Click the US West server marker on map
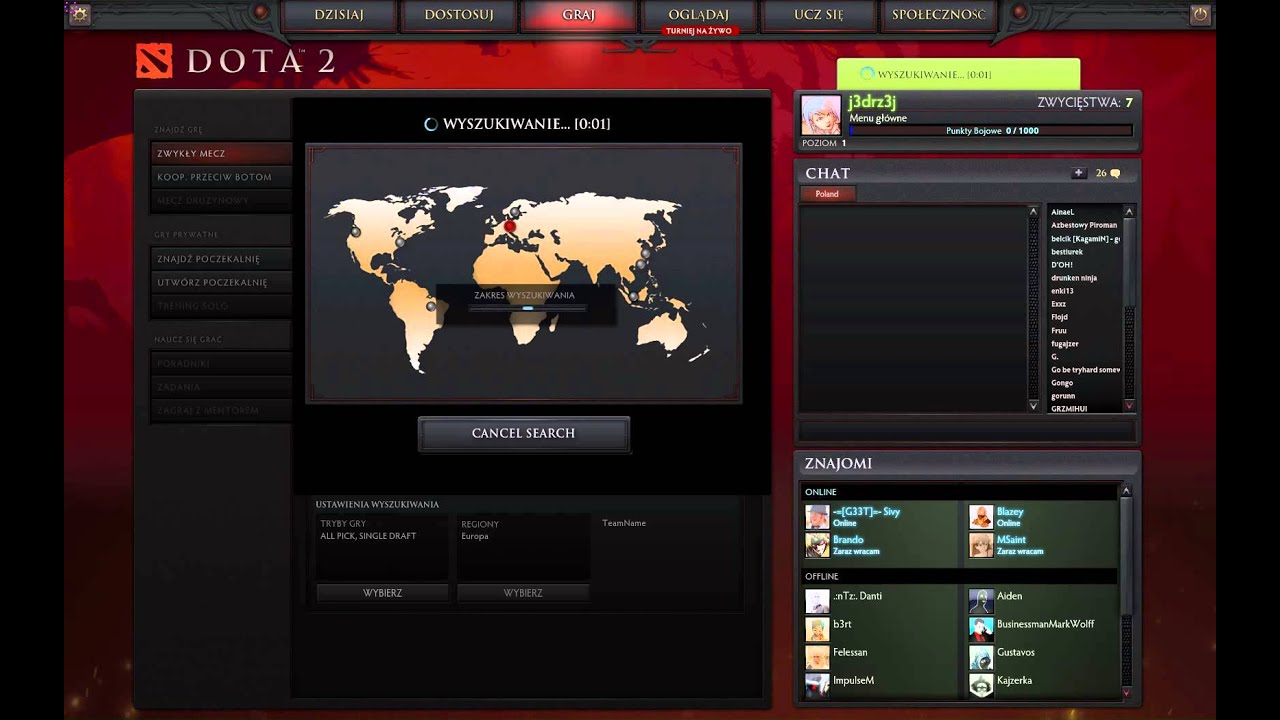Image resolution: width=1280 pixels, height=720 pixels. tap(355, 232)
